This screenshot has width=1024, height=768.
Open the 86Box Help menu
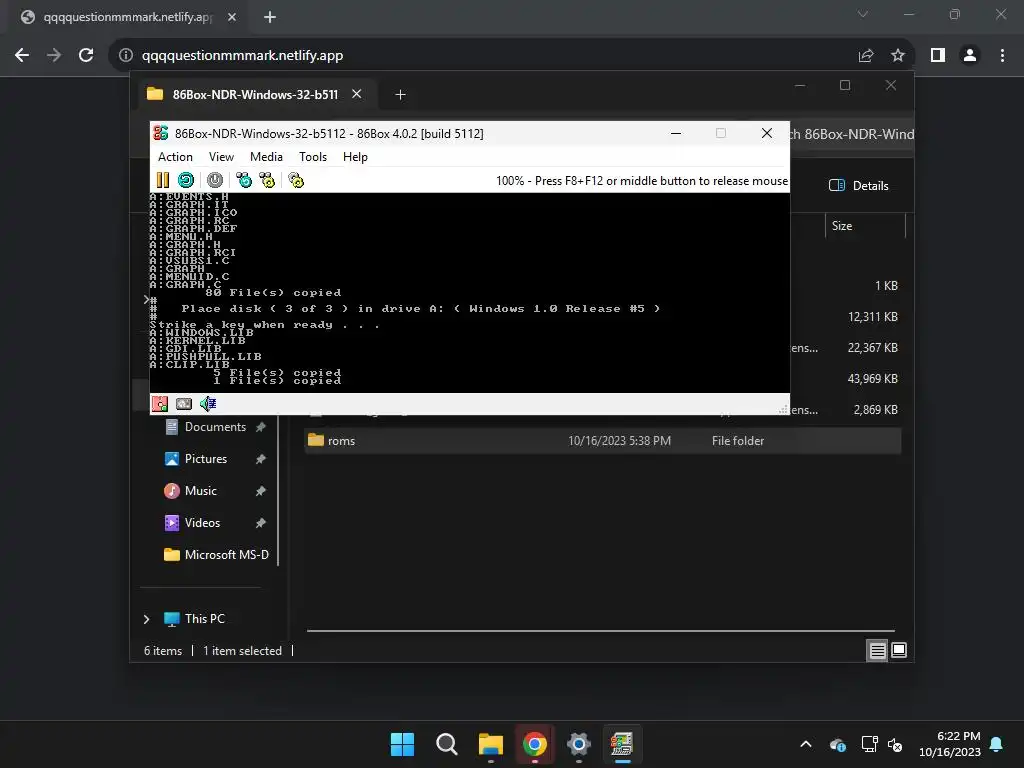coord(355,157)
